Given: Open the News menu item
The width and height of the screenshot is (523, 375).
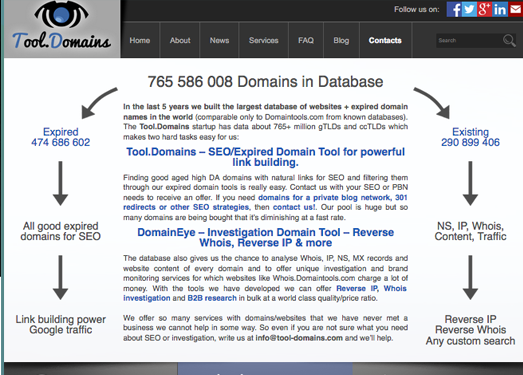Looking at the screenshot, I should 219,40.
